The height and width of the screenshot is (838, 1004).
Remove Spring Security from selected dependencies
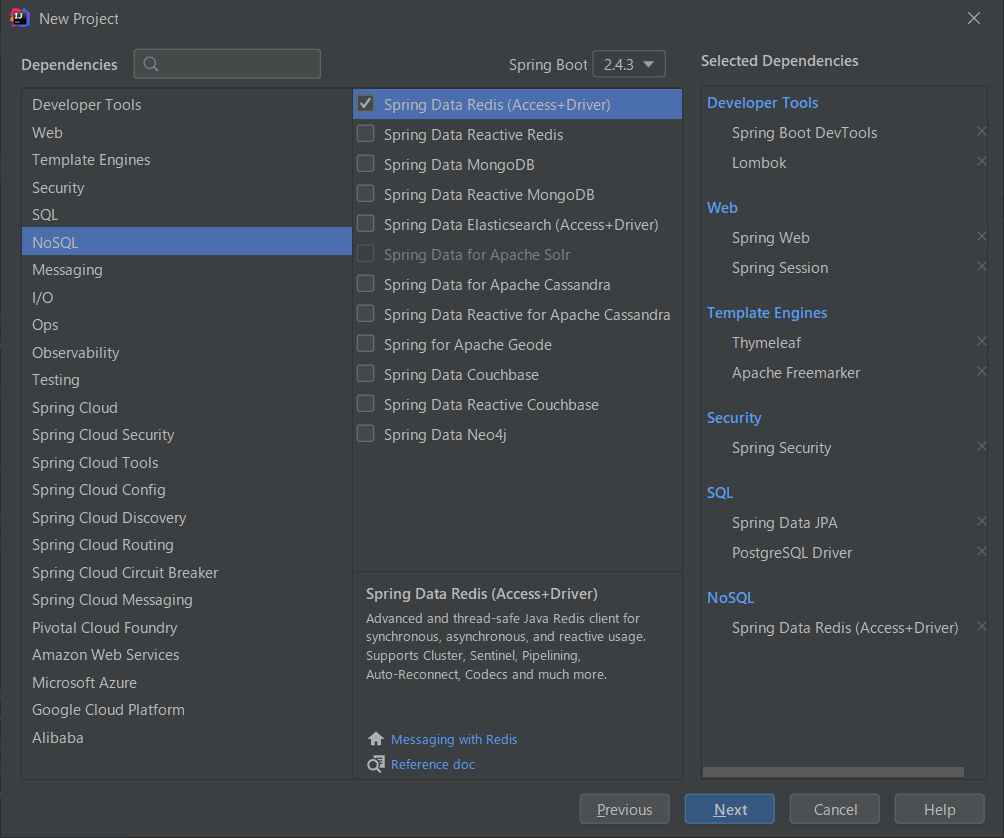(981, 446)
